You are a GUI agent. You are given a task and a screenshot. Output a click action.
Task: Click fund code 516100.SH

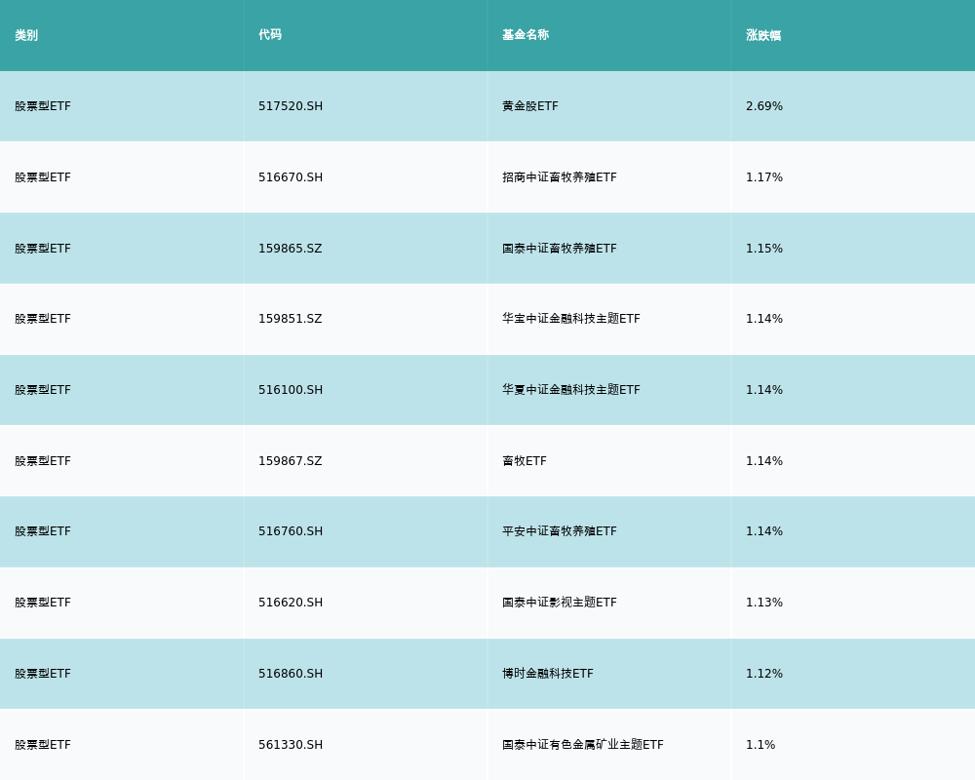coord(290,390)
